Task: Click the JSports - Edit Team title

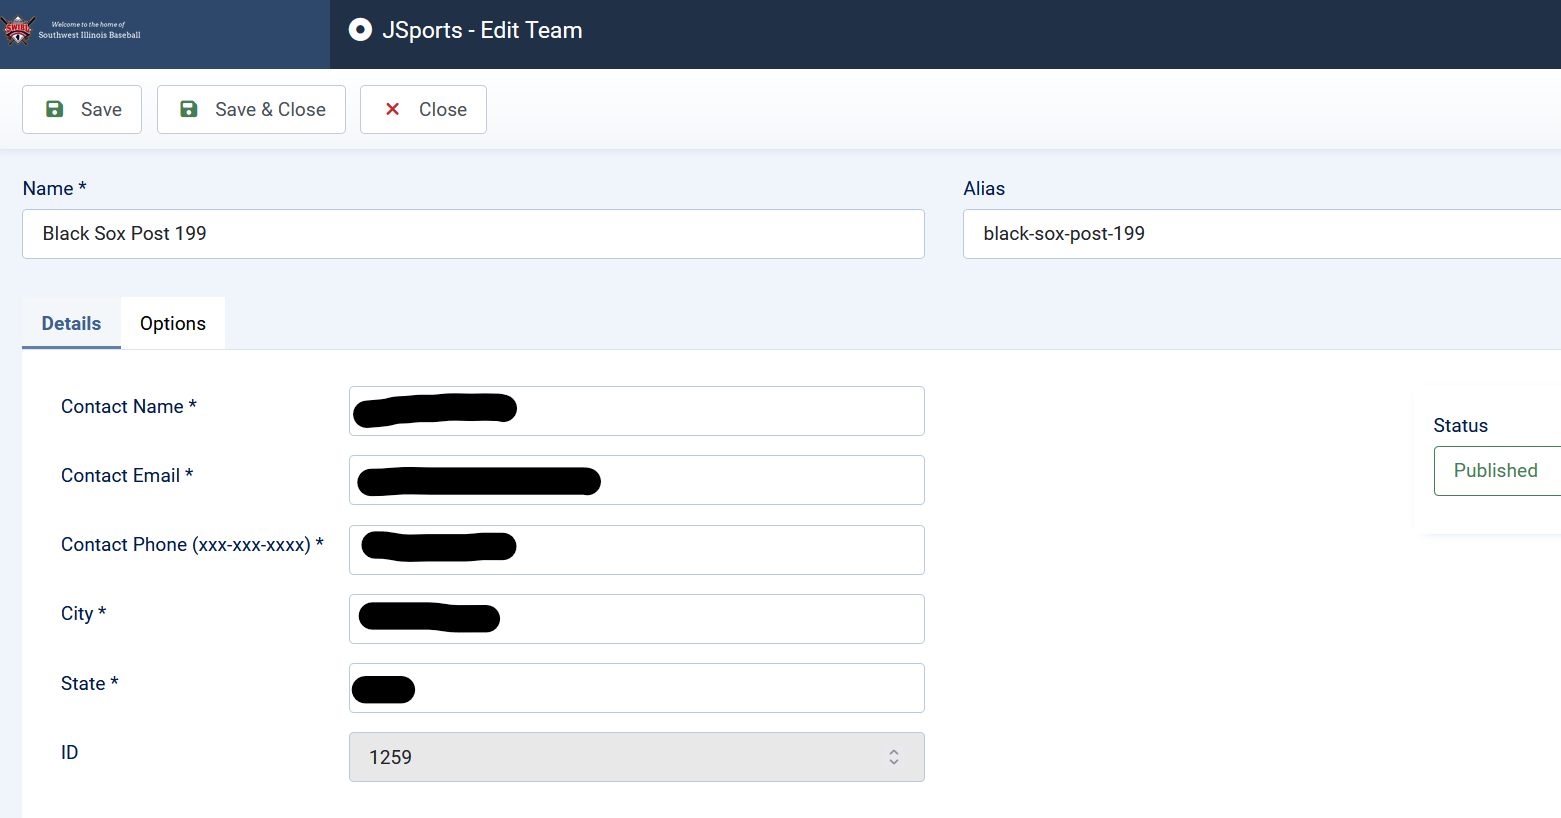Action: click(x=482, y=30)
